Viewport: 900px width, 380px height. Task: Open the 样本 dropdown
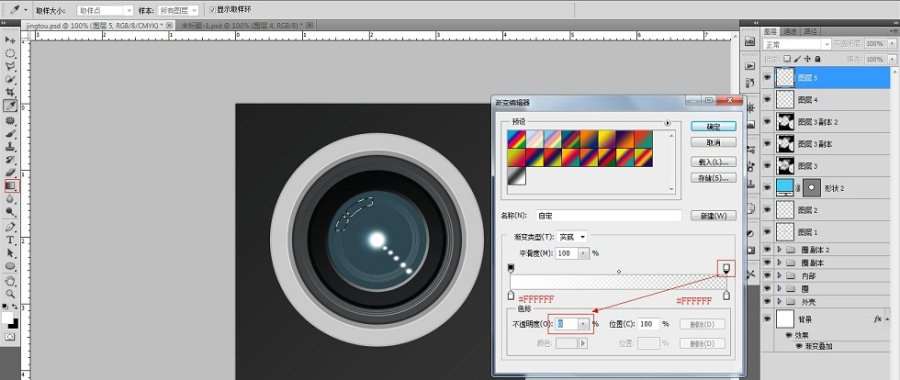click(178, 10)
